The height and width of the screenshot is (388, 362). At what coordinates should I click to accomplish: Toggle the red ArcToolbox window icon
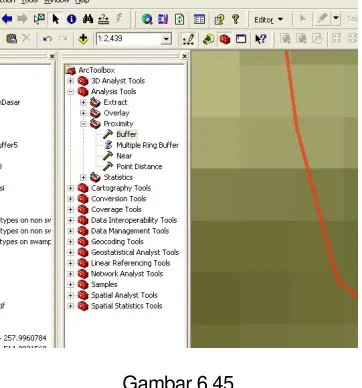[225, 39]
